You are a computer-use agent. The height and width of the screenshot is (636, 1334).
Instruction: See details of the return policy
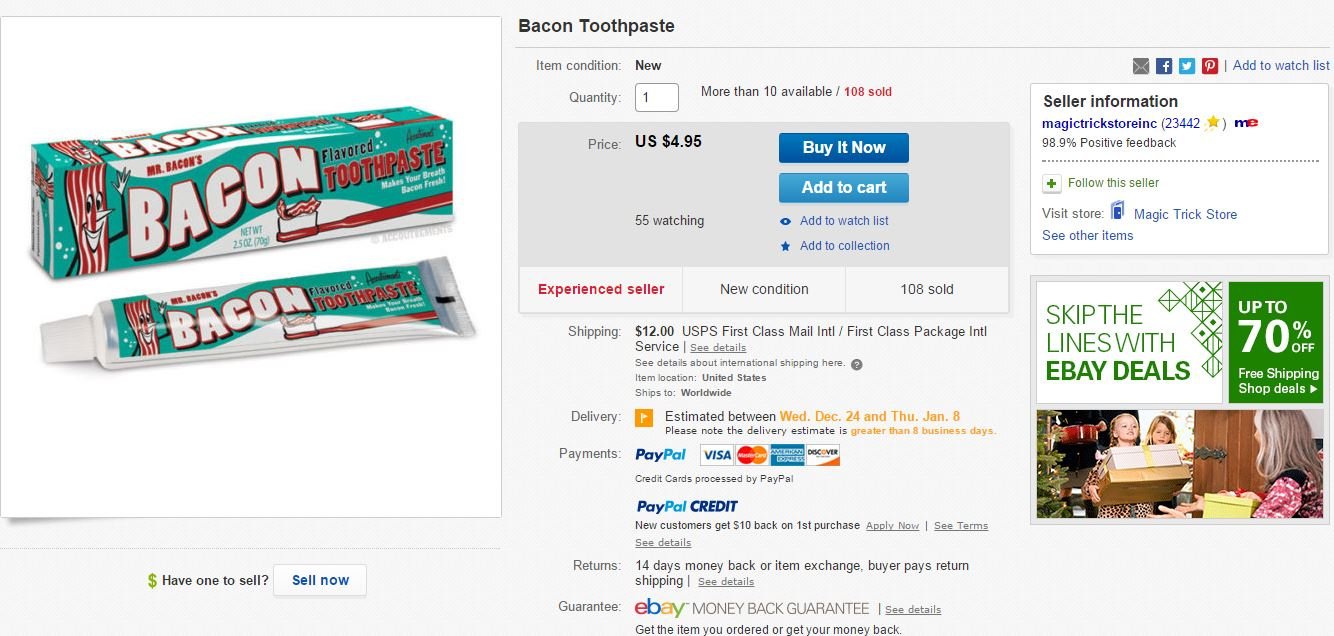726,582
